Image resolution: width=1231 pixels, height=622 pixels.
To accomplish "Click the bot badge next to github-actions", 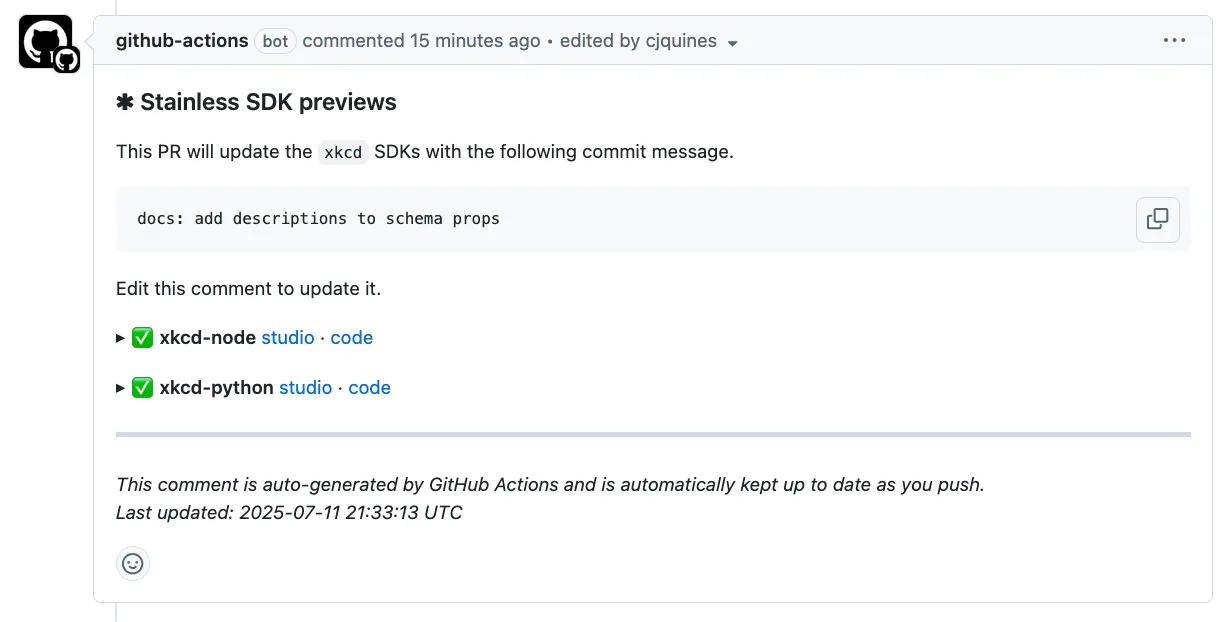I will coord(275,41).
